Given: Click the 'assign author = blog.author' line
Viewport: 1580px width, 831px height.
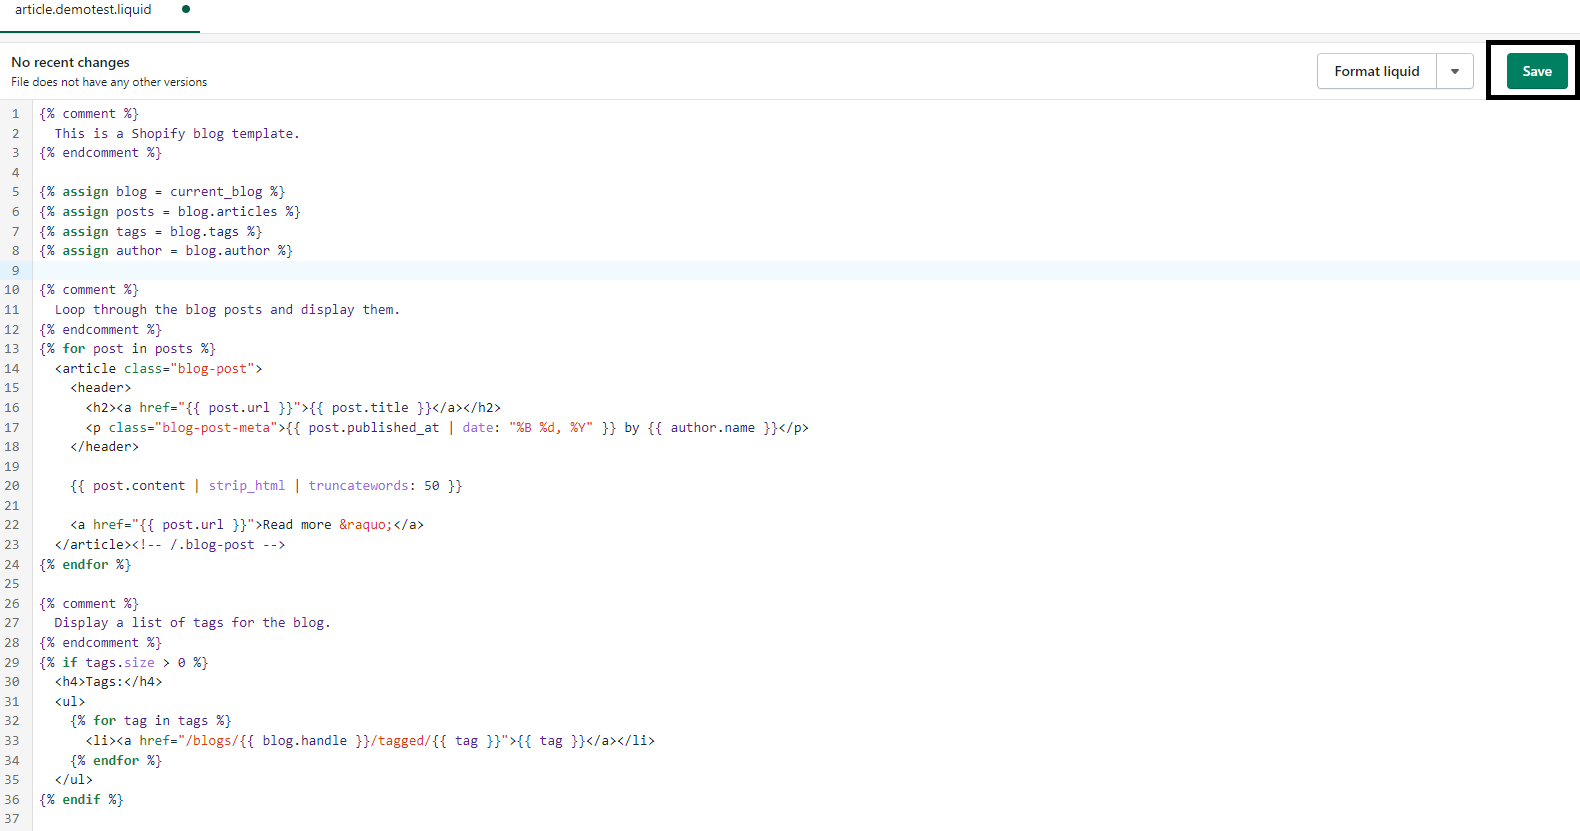Looking at the screenshot, I should (x=166, y=251).
